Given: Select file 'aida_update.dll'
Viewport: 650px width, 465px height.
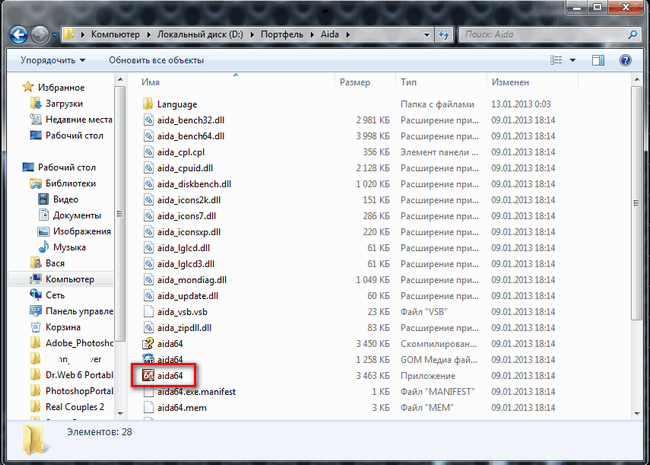Looking at the screenshot, I should [x=188, y=296].
